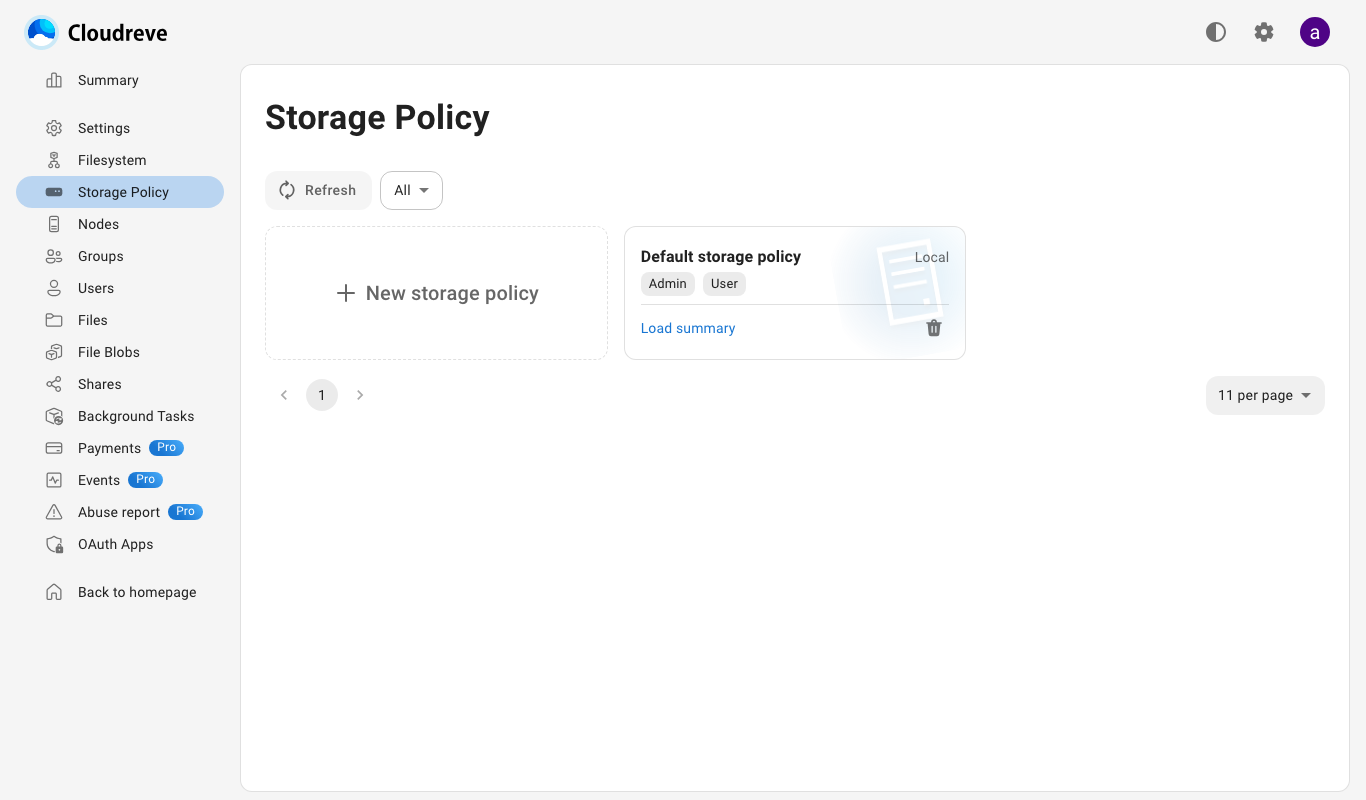Viewport: 1366px width, 800px height.
Task: Click the Events activity icon
Action: click(x=54, y=480)
